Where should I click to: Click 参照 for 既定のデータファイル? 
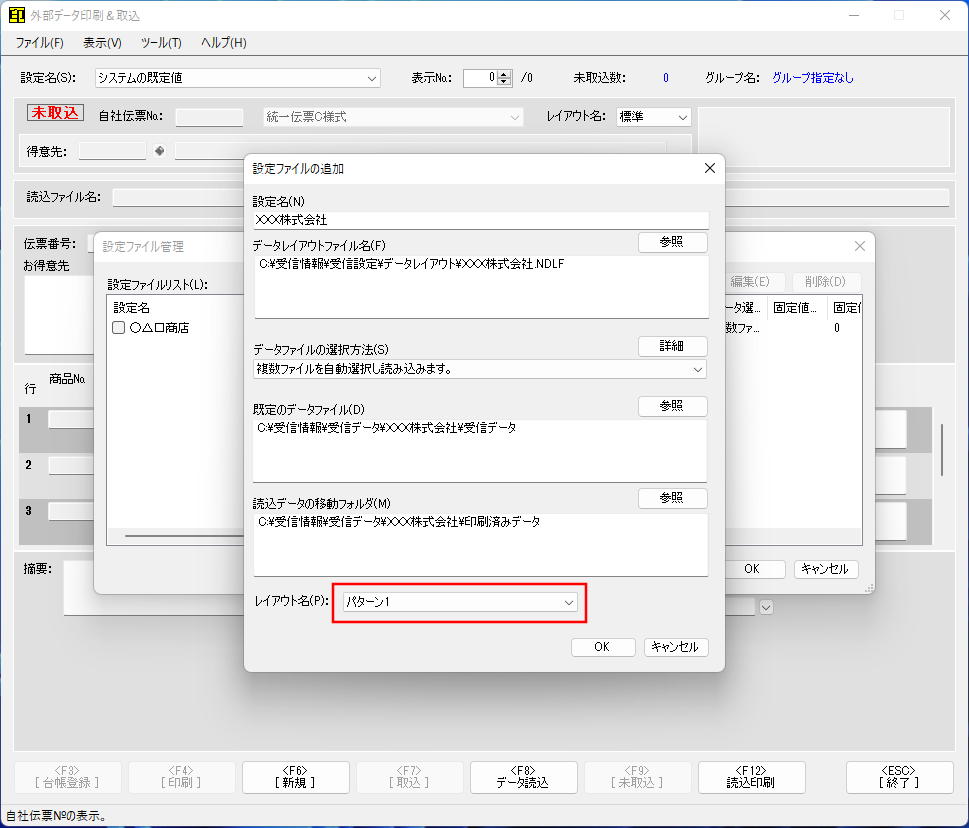(672, 407)
